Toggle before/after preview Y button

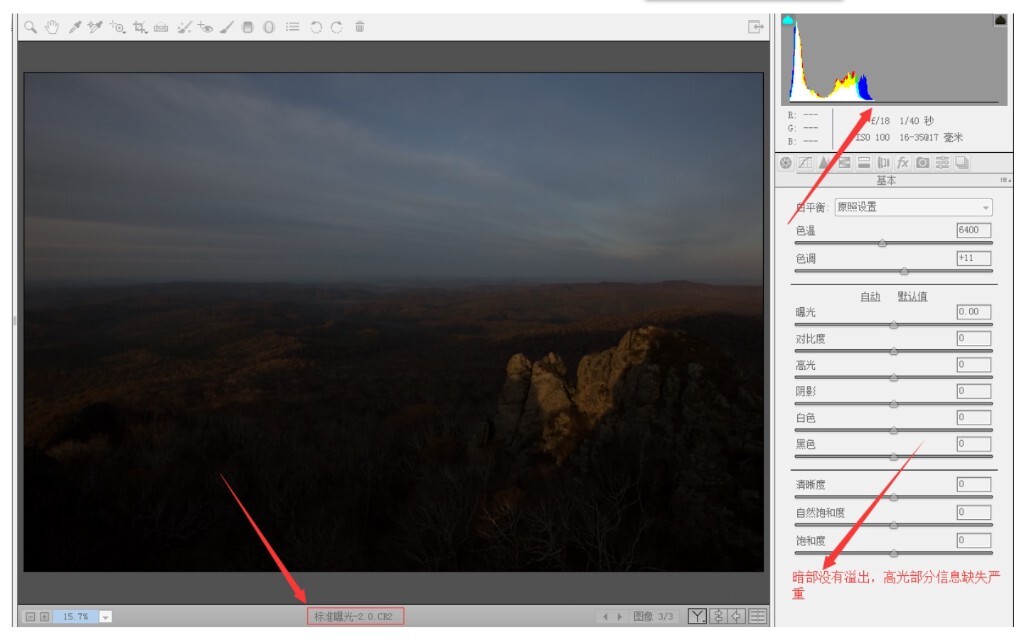tap(697, 616)
